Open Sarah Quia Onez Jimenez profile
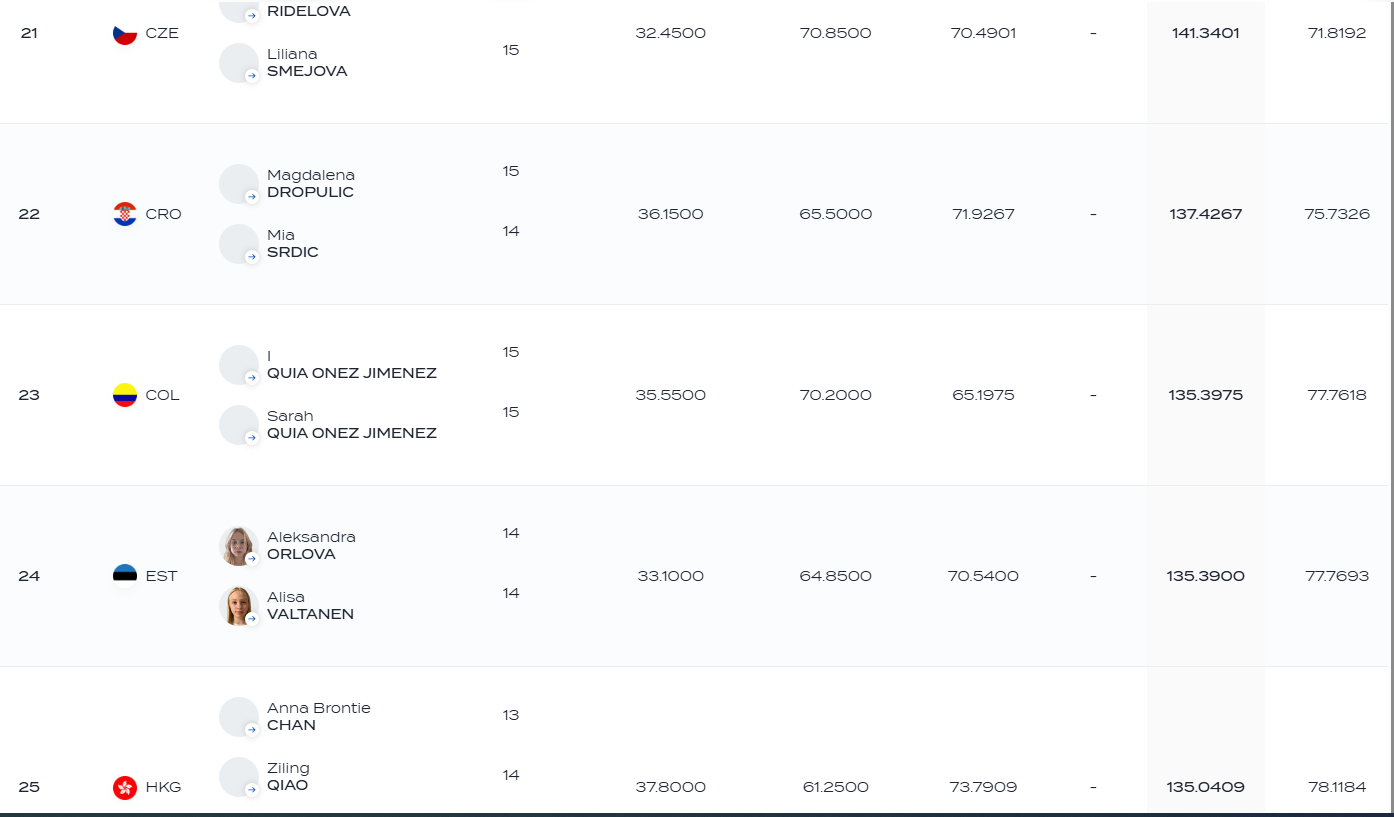 351,425
